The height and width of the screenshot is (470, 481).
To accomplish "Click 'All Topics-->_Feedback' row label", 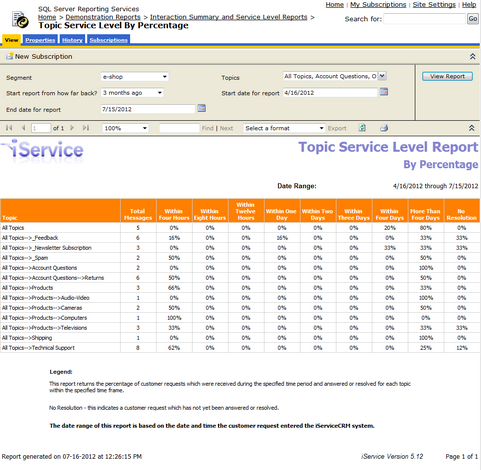I will (30, 238).
